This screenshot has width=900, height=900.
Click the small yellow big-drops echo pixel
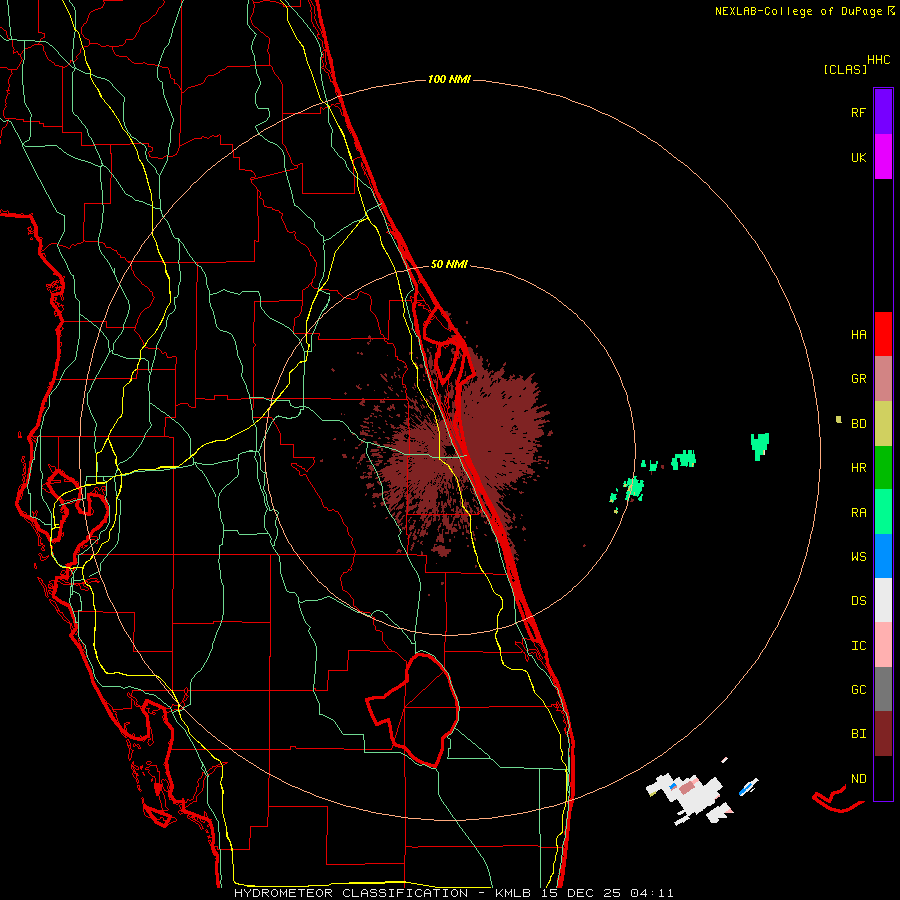tap(839, 420)
